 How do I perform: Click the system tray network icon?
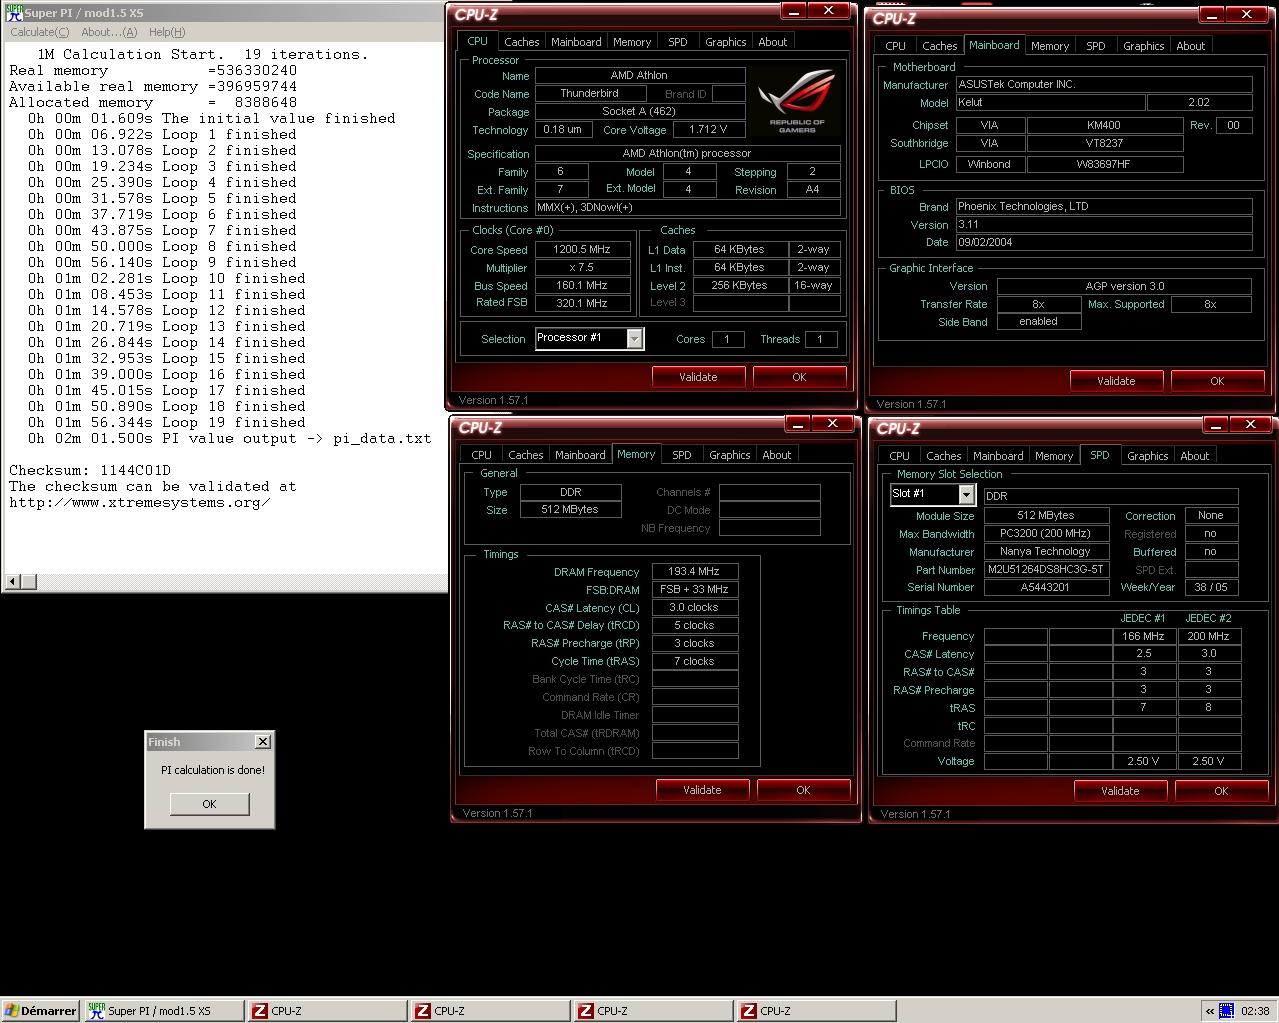point(1227,1011)
